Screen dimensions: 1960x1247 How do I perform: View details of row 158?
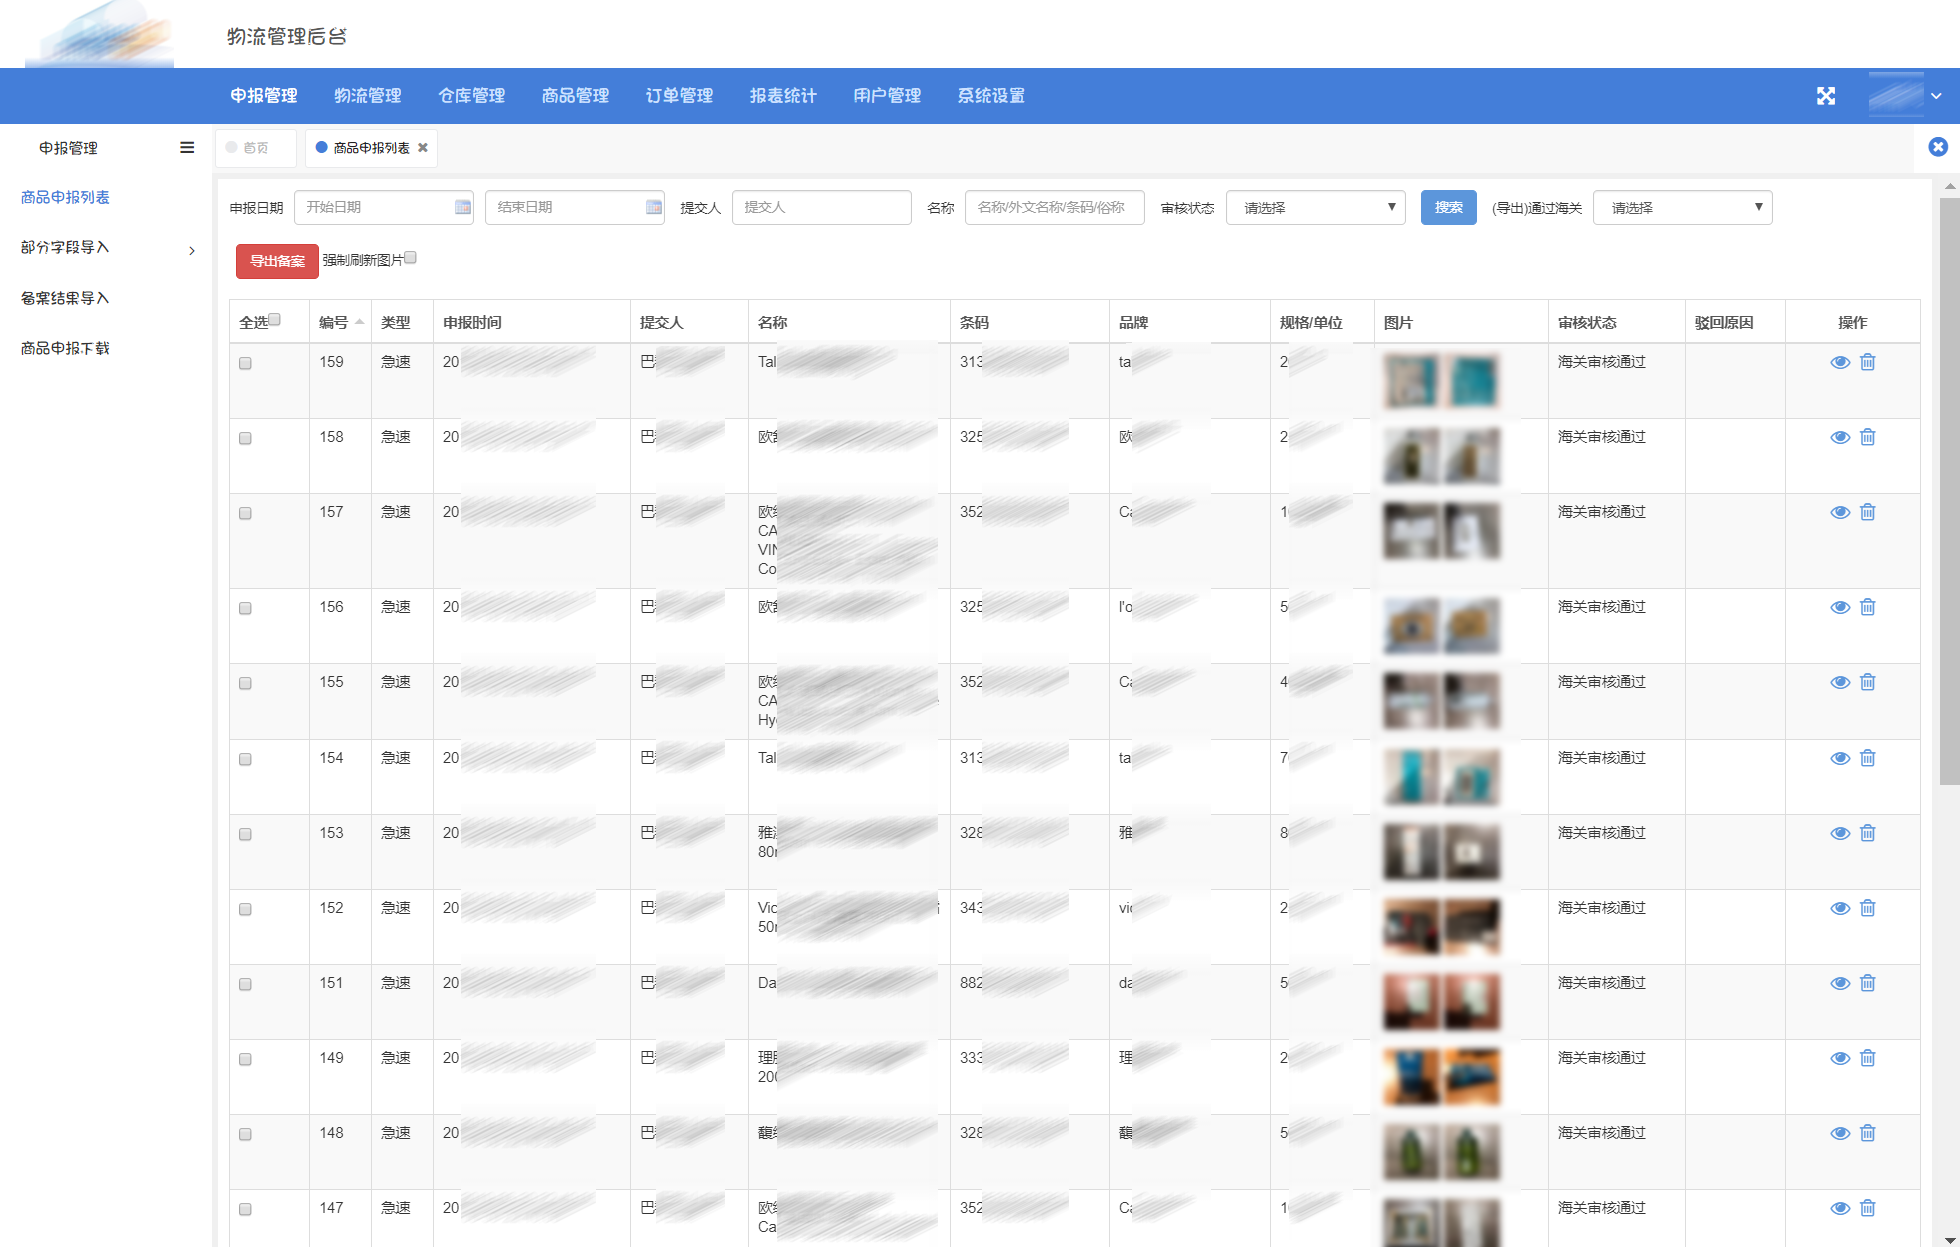[x=1839, y=437]
